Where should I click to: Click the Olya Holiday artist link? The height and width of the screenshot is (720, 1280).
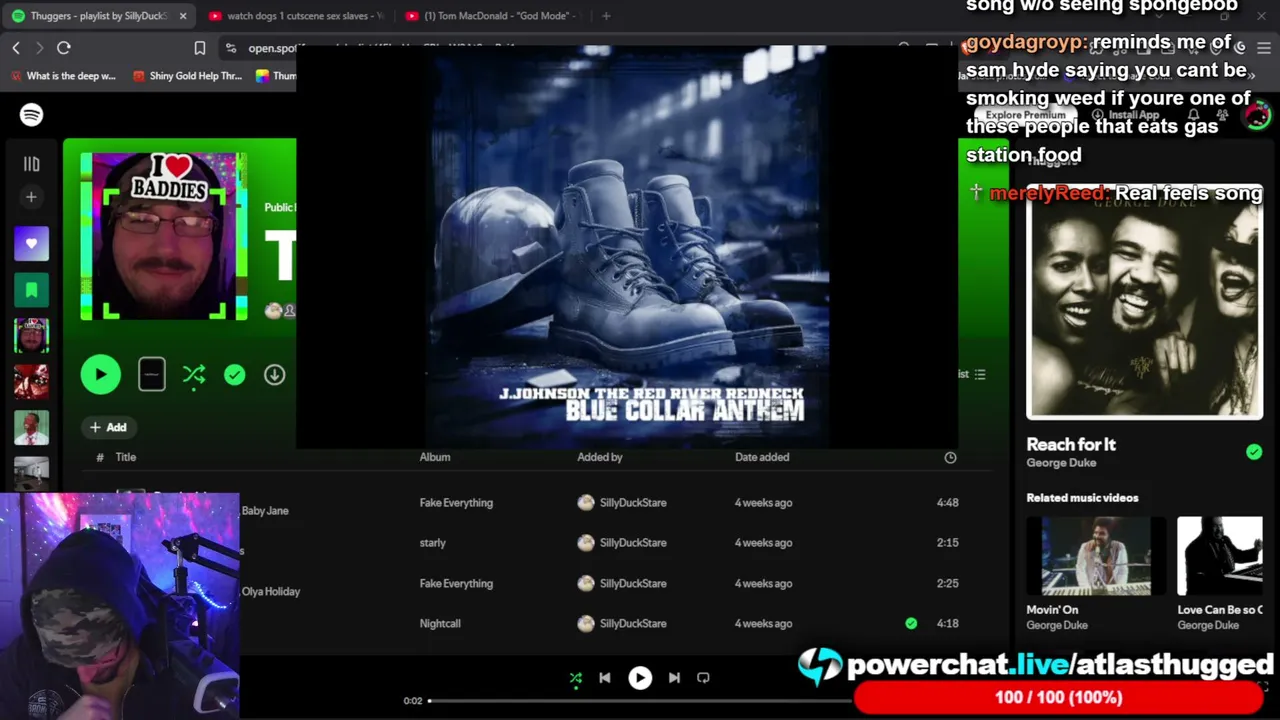click(x=271, y=591)
